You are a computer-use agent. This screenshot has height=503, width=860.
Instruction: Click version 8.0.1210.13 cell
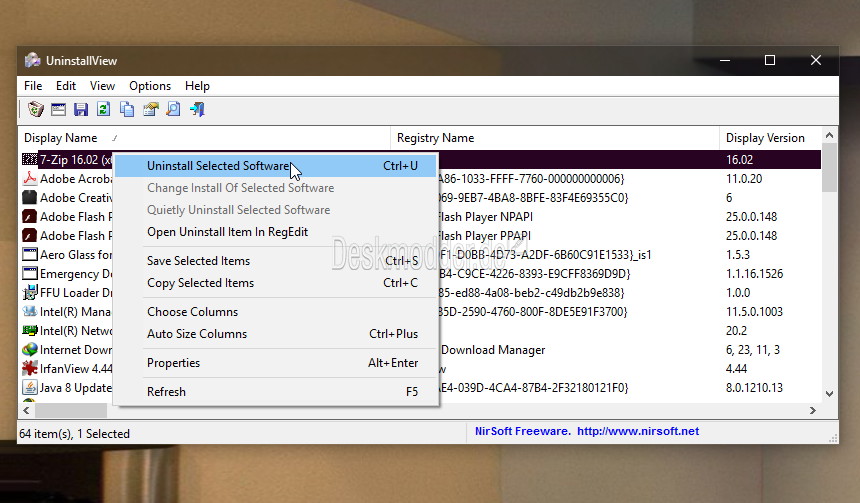754,387
